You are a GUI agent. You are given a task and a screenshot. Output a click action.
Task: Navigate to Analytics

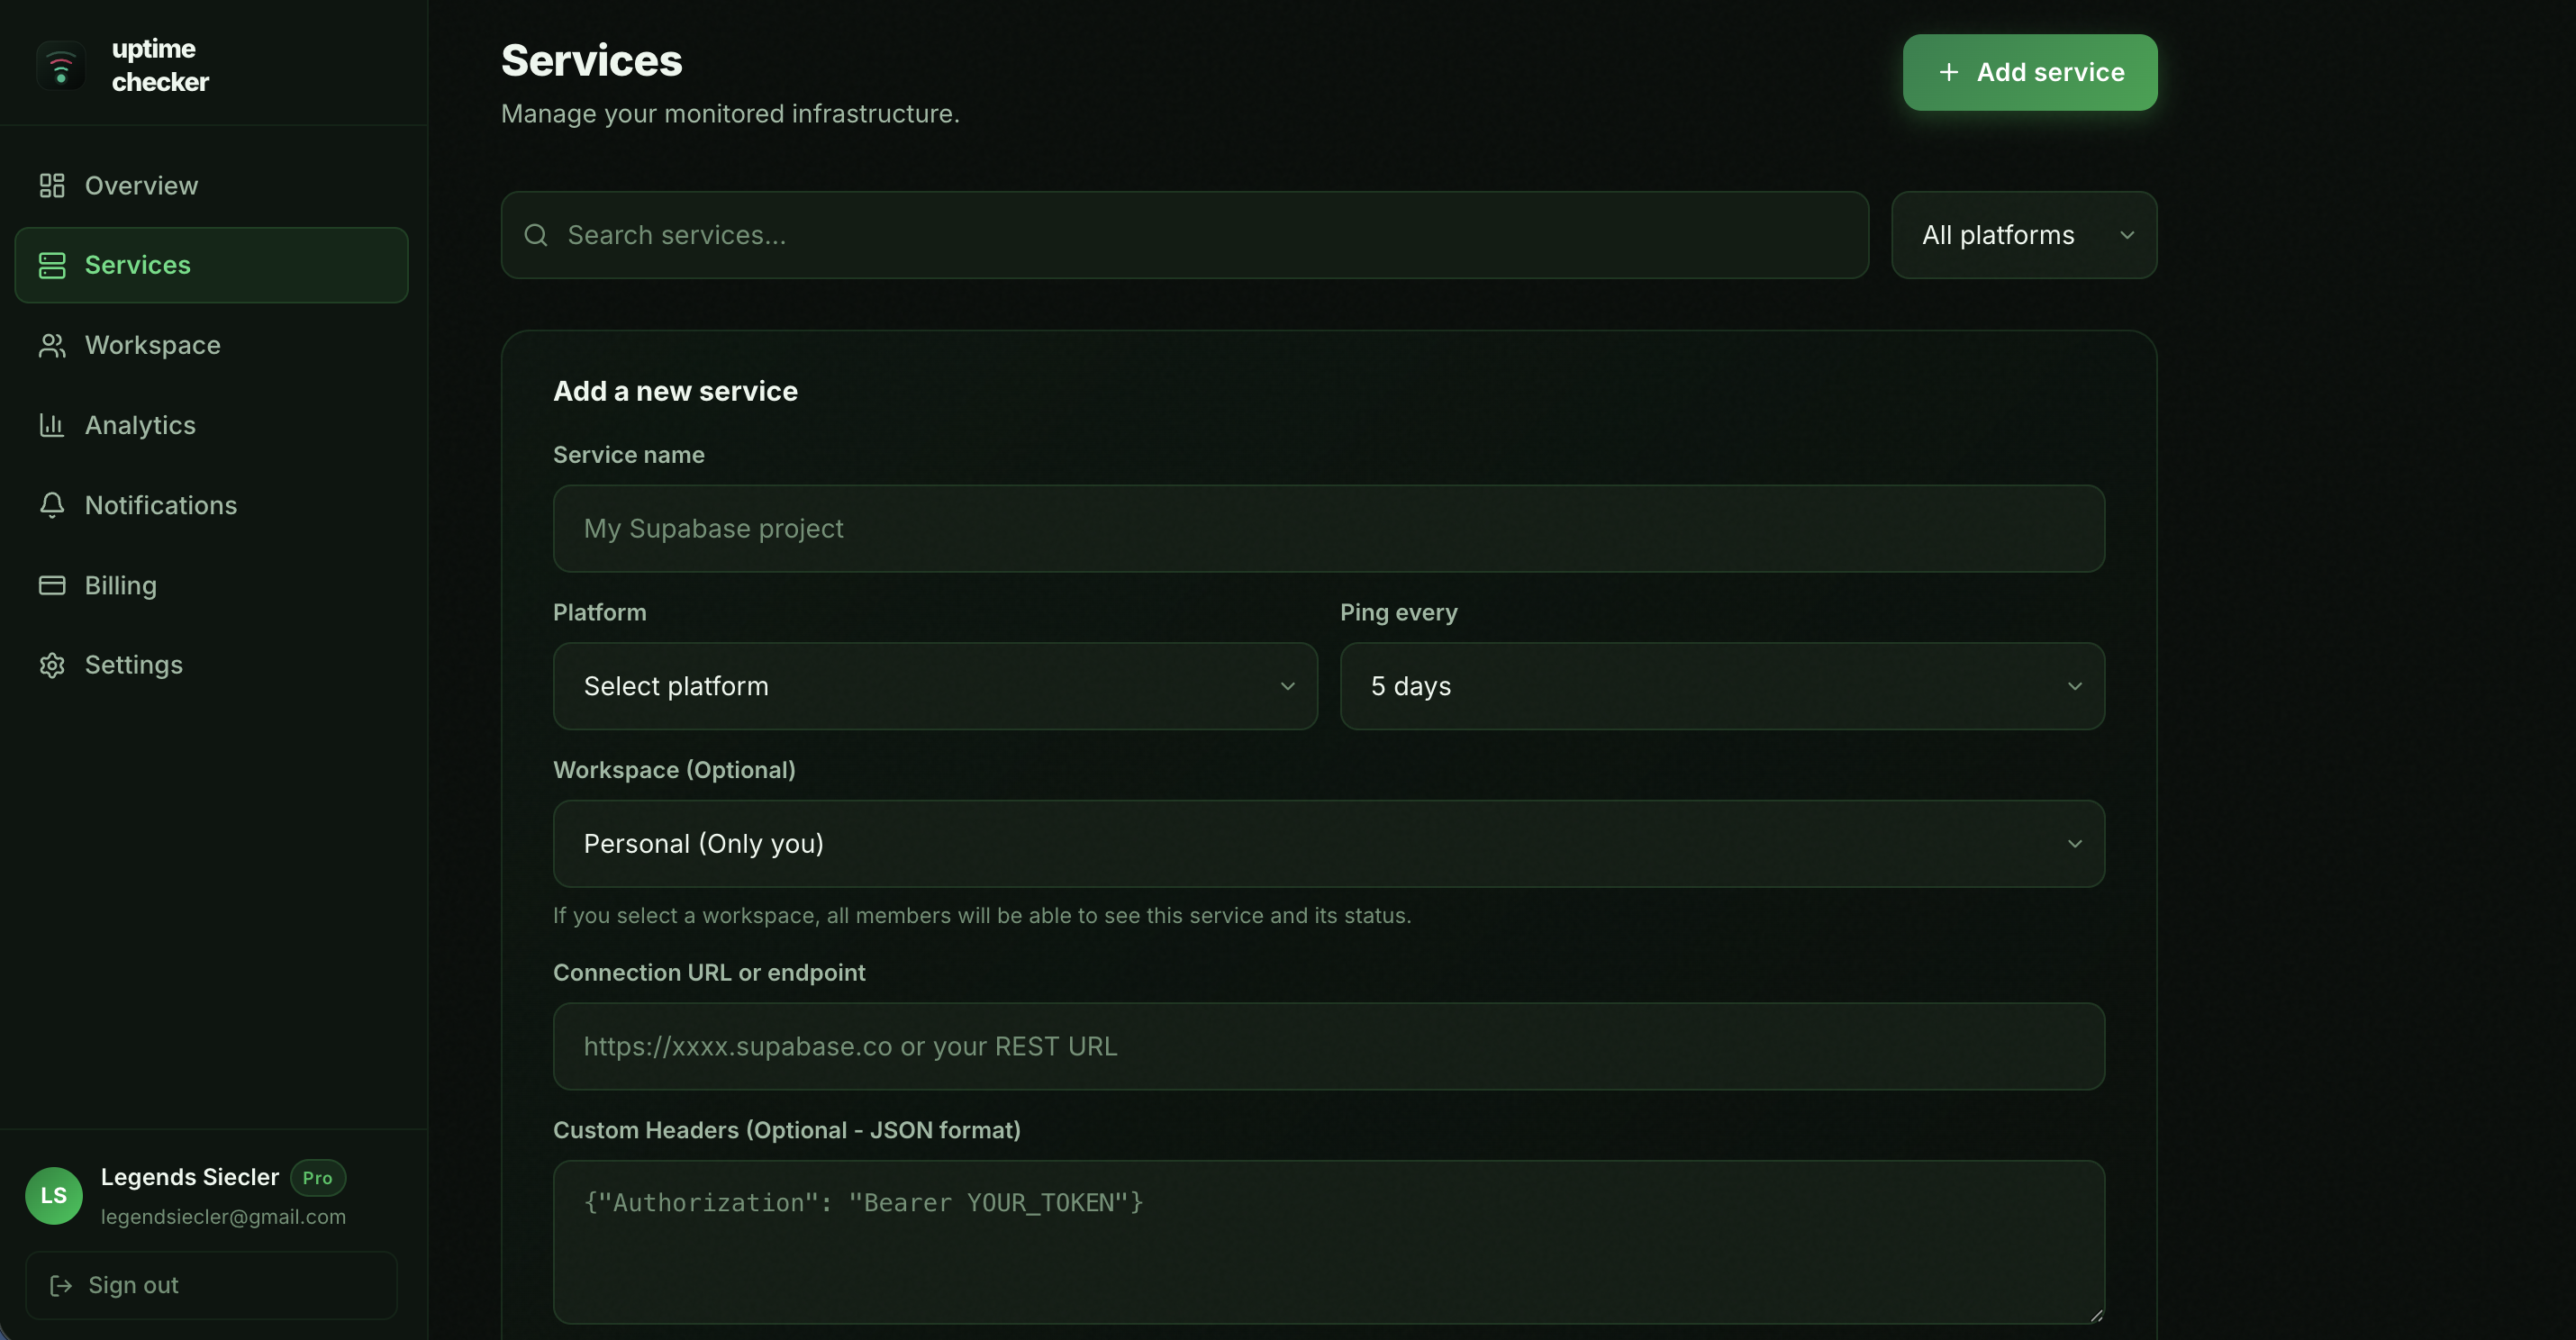(x=212, y=425)
